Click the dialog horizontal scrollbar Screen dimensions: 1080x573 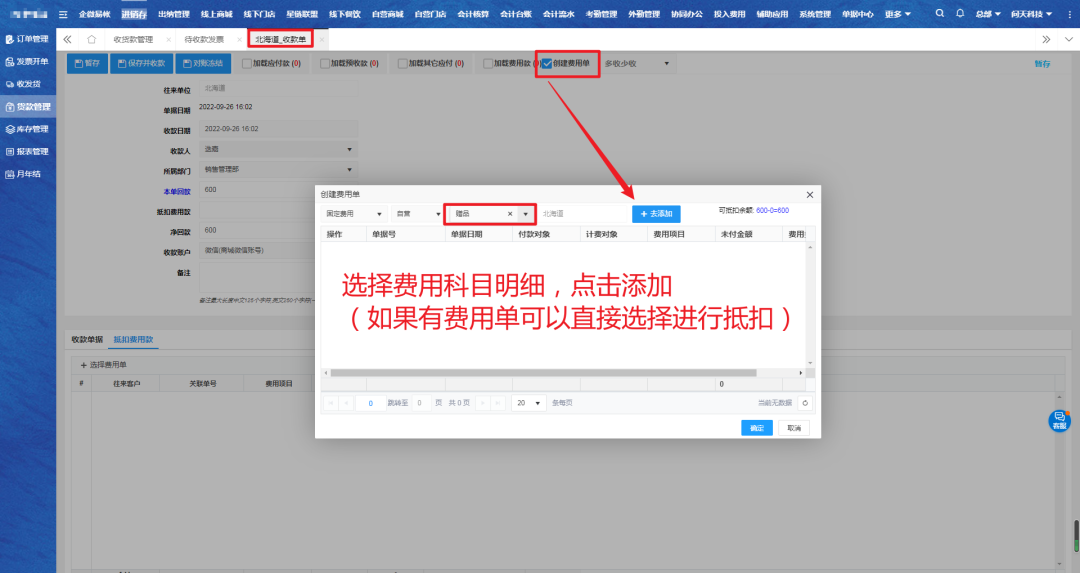543,373
